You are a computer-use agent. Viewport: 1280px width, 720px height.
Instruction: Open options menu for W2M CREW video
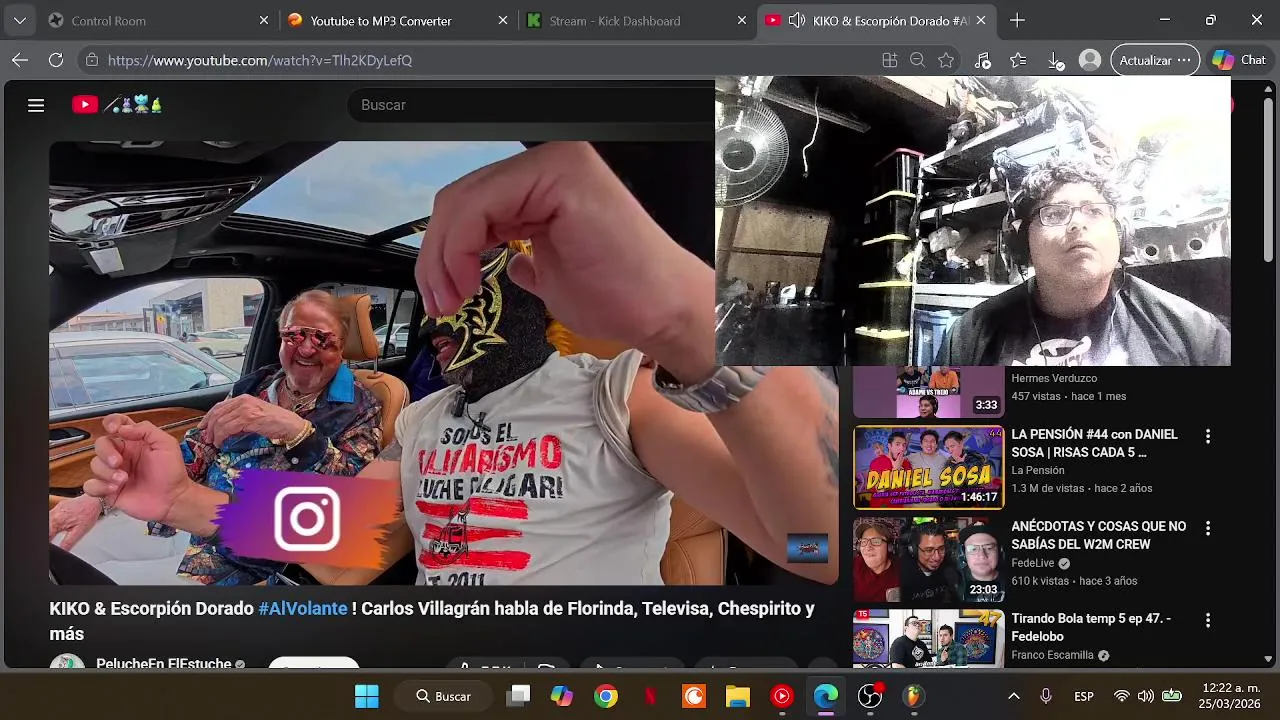(x=1207, y=528)
